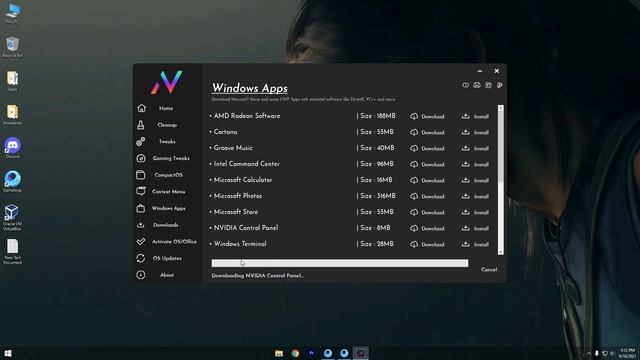
Task: Open Premiere Pro from taskbar
Action: click(312, 353)
